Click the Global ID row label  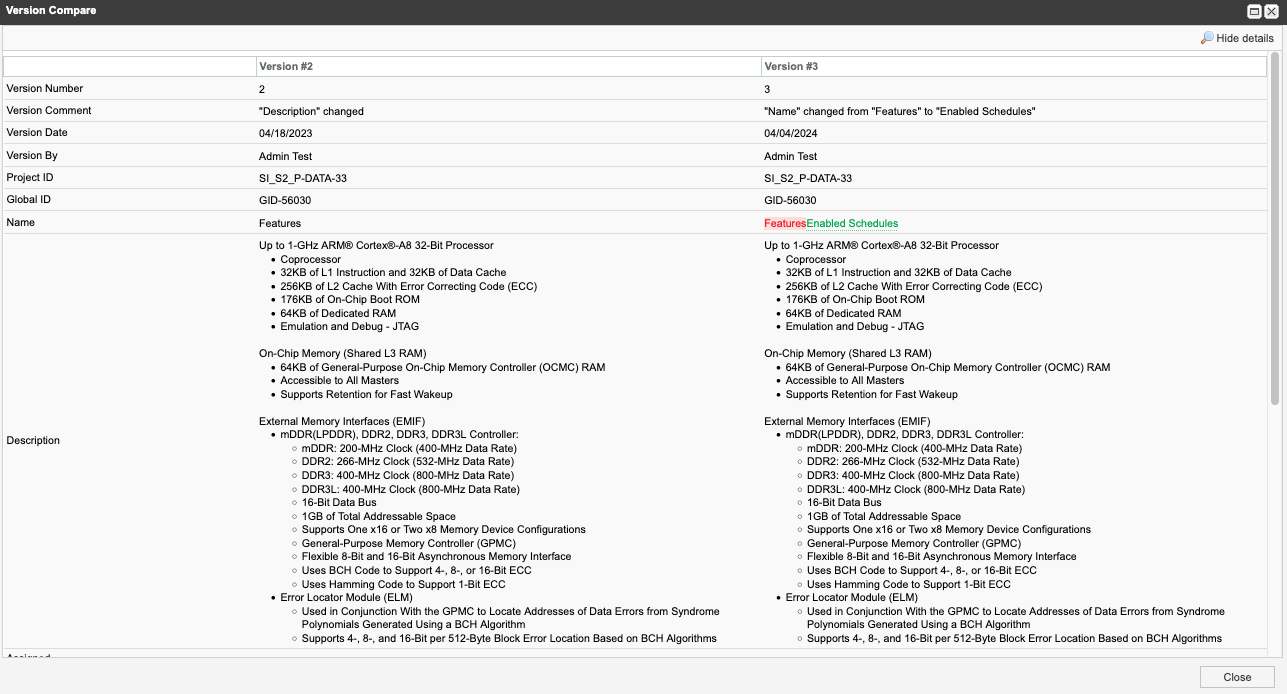[x=28, y=200]
